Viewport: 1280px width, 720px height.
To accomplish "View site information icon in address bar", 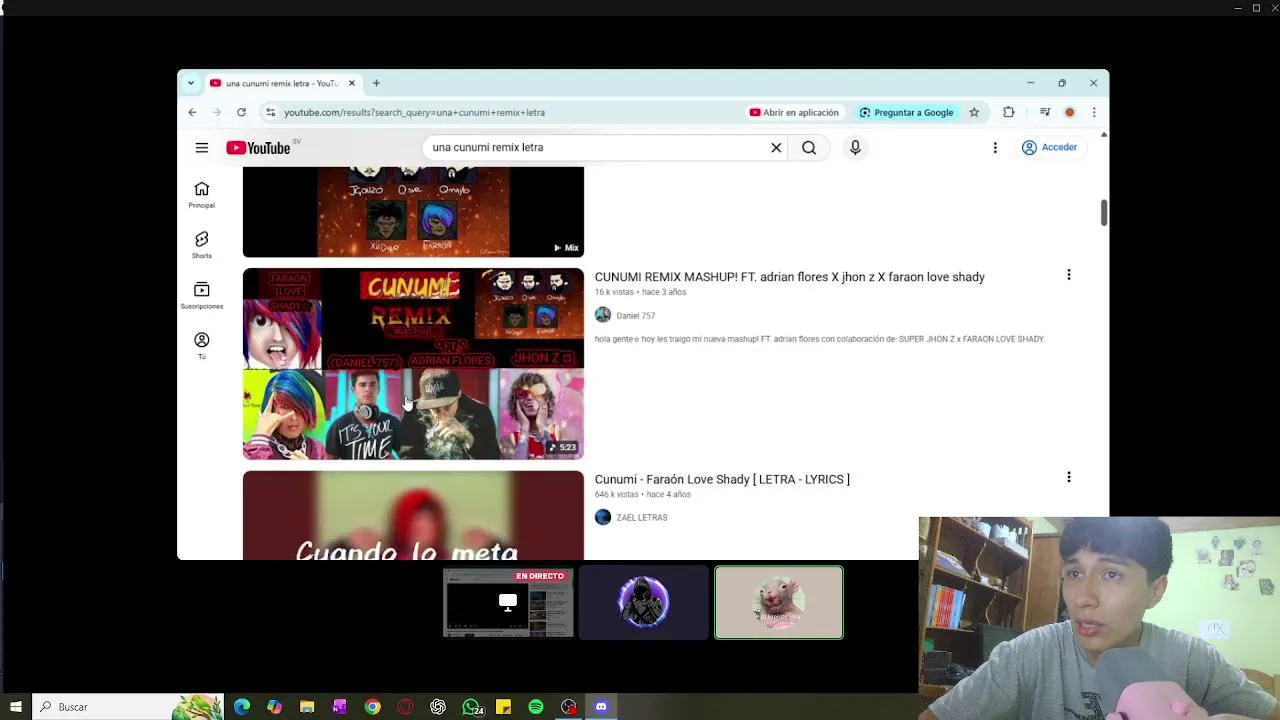I will [270, 112].
